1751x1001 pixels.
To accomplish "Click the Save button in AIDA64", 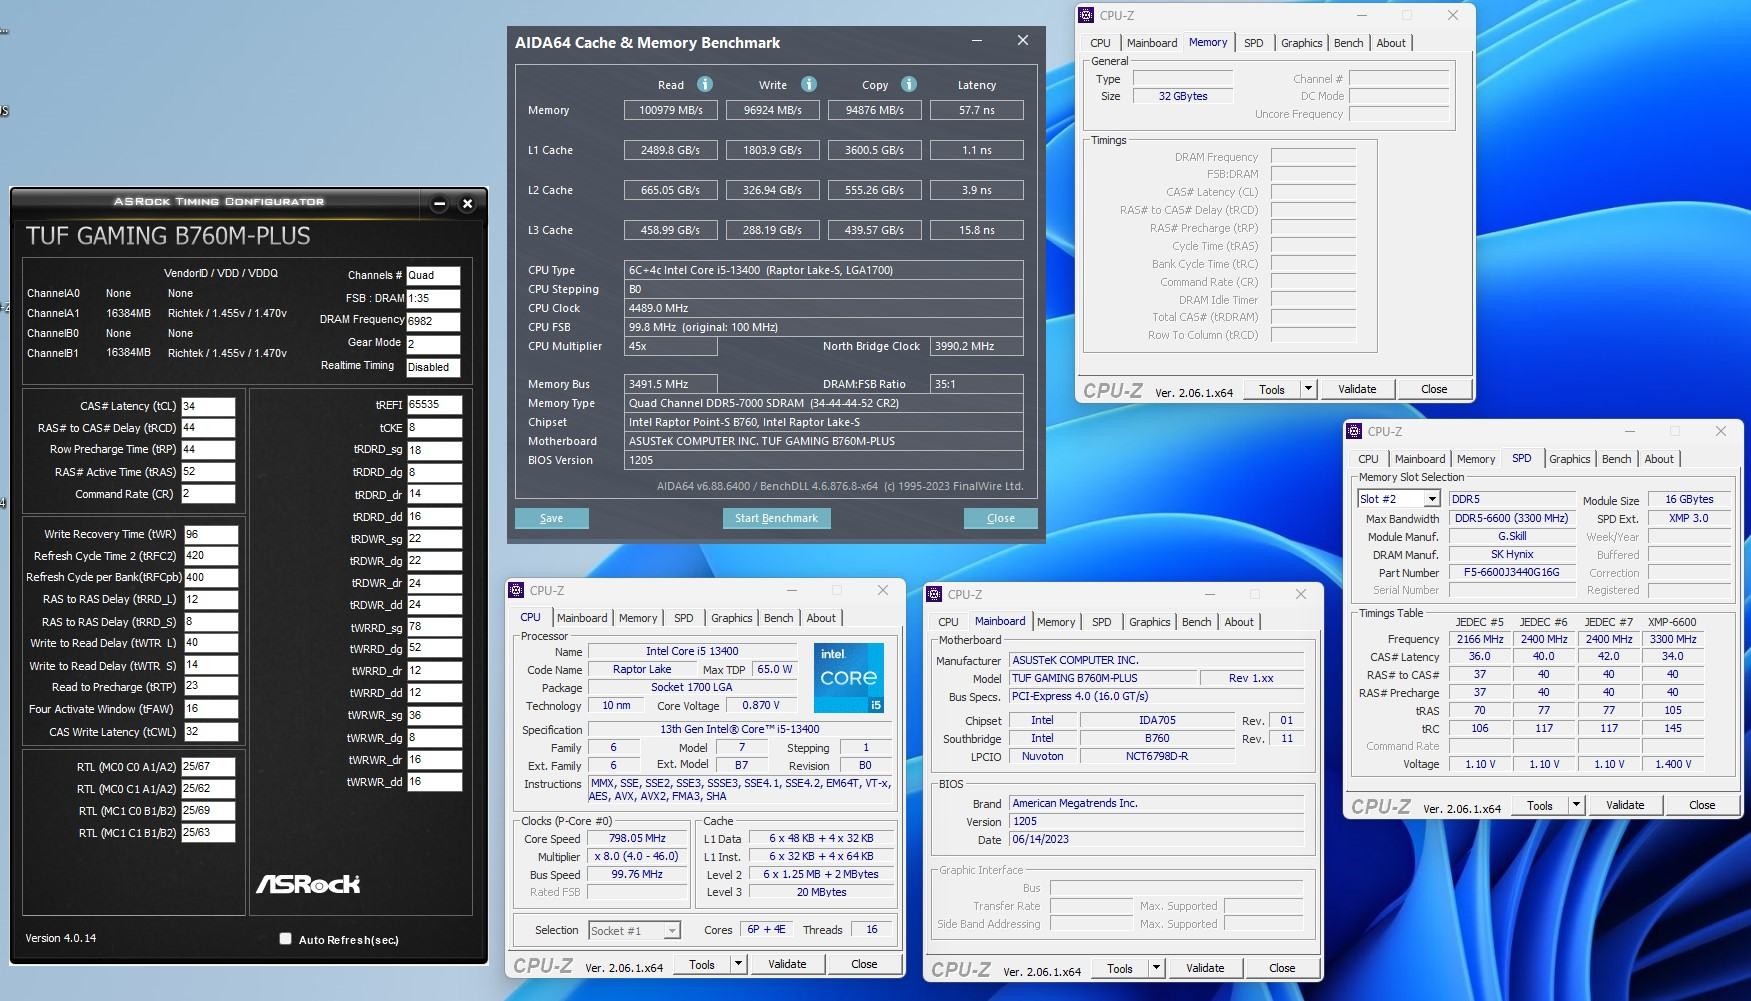I will [551, 518].
